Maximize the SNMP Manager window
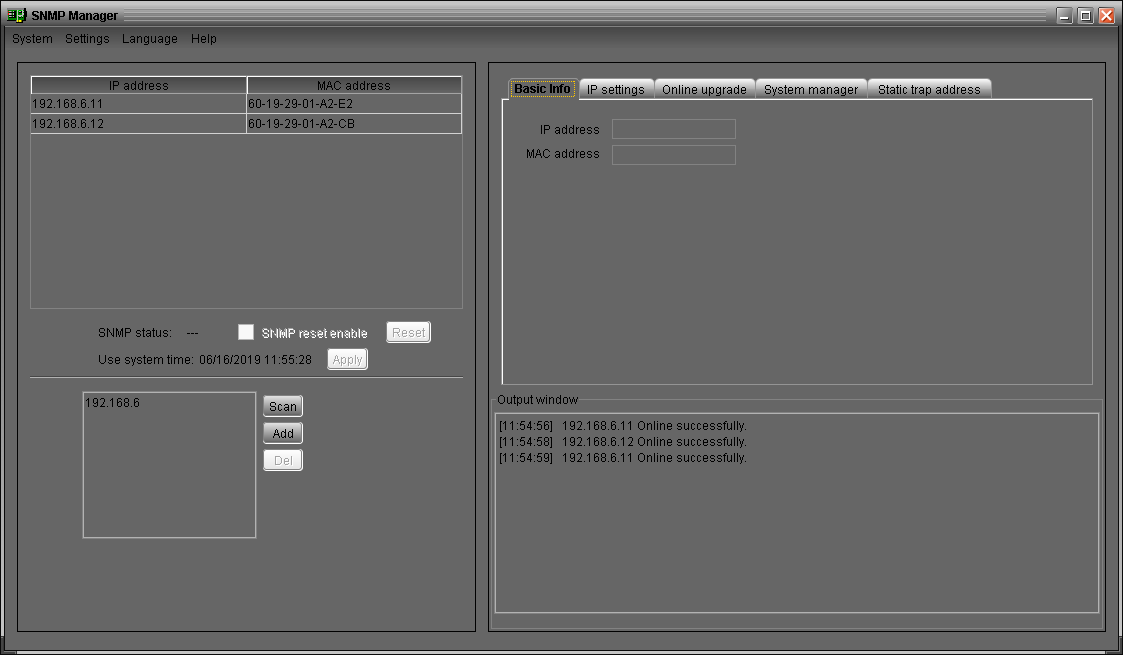Image resolution: width=1123 pixels, height=655 pixels. coord(1086,16)
